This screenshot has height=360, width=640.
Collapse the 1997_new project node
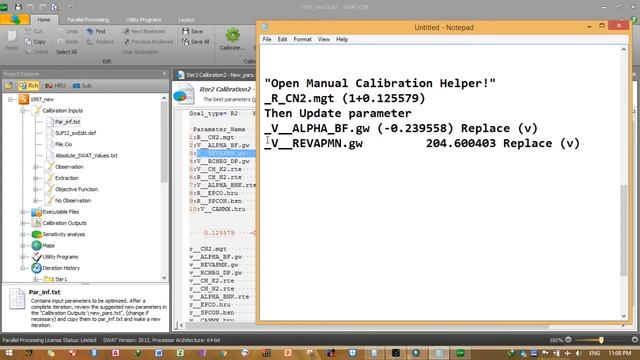tap(11, 99)
